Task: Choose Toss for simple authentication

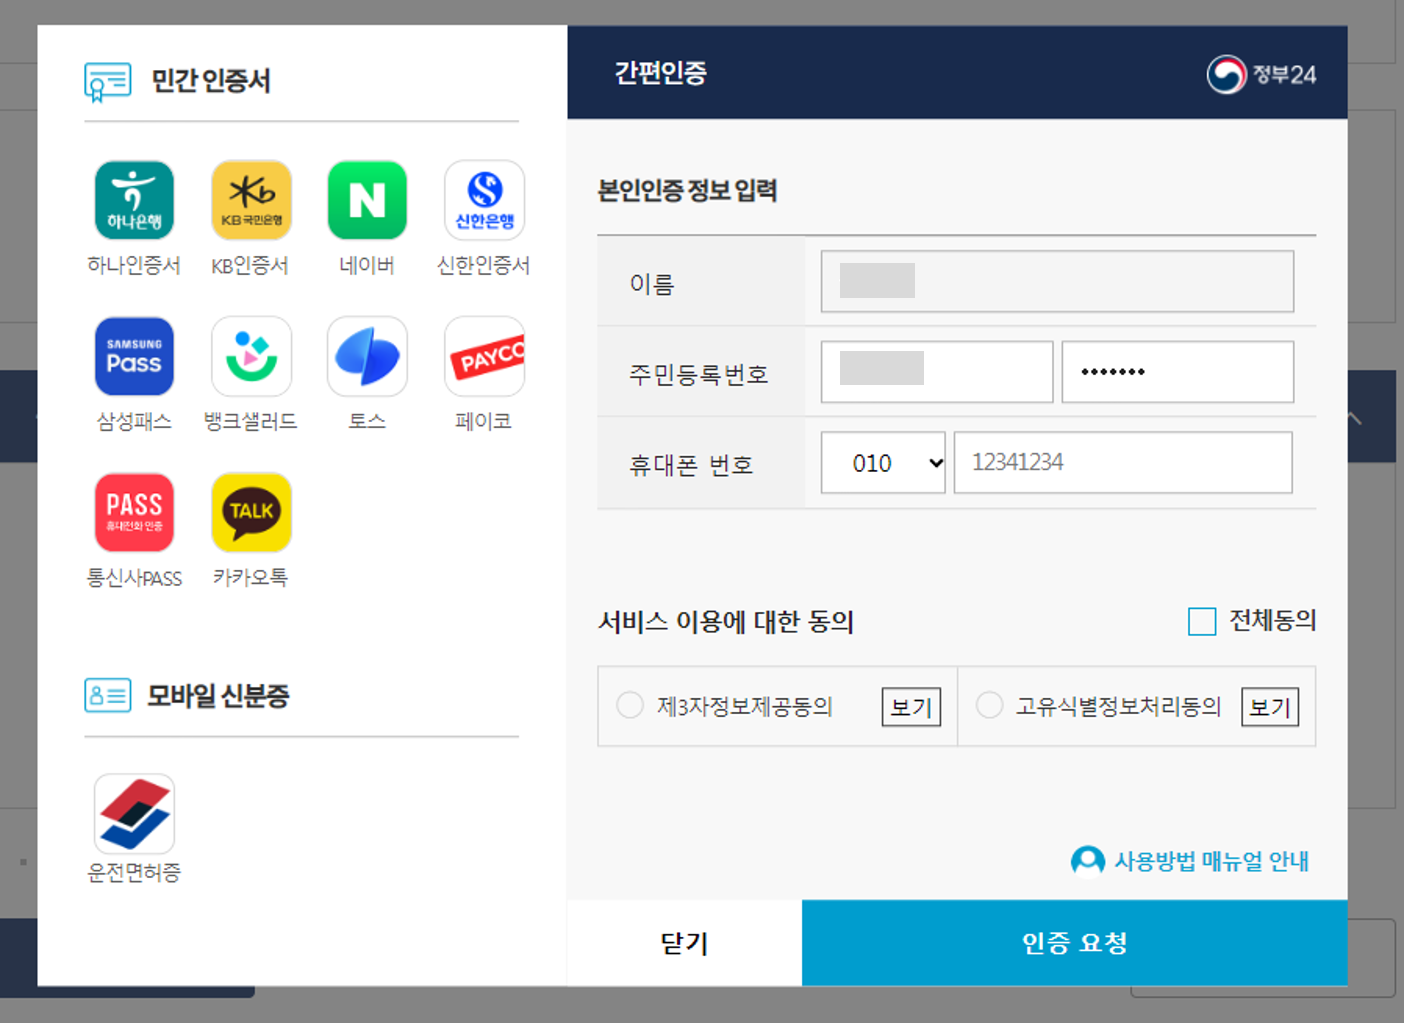Action: pos(367,356)
